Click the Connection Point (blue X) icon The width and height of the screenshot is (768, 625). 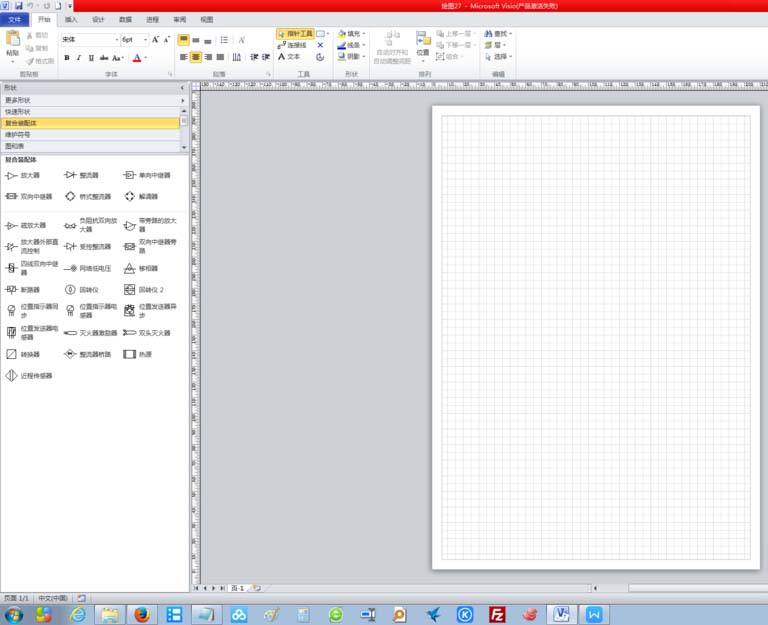(x=320, y=45)
